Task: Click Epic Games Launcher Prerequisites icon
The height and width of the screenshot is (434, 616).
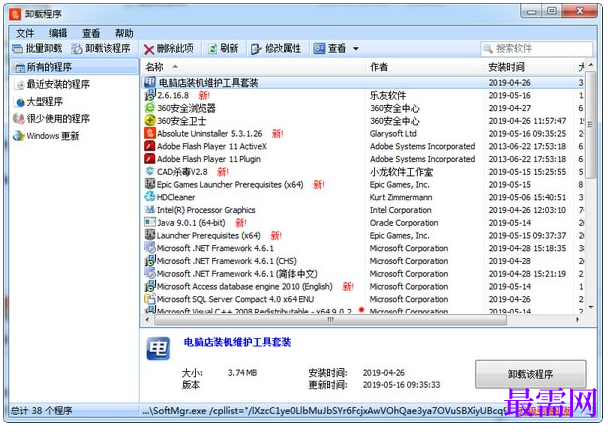Action: 150,184
